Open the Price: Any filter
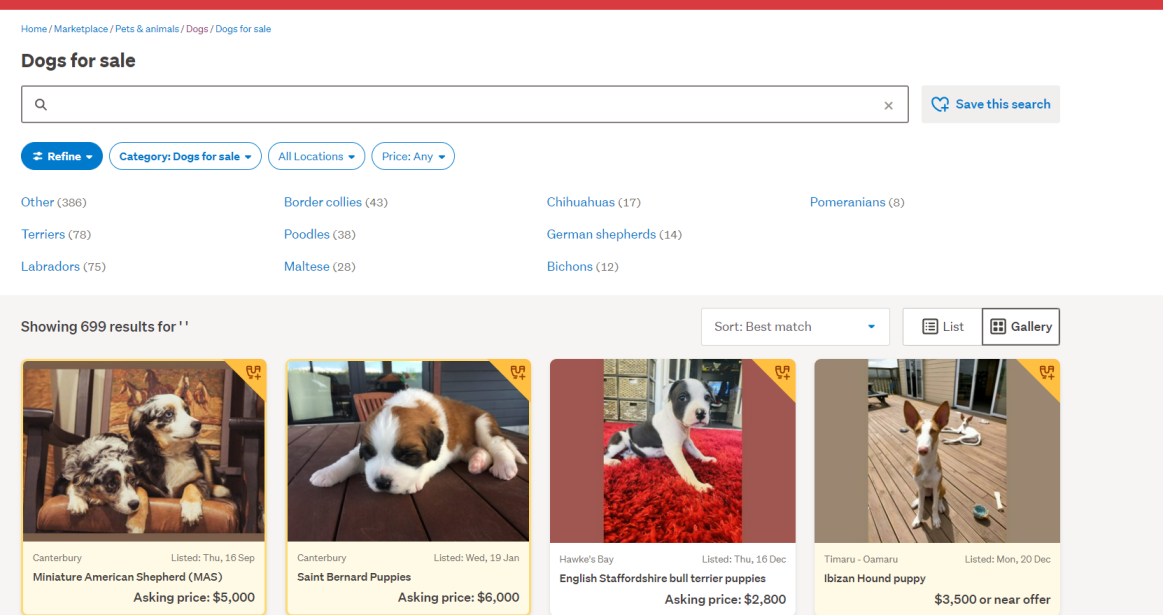 point(413,157)
